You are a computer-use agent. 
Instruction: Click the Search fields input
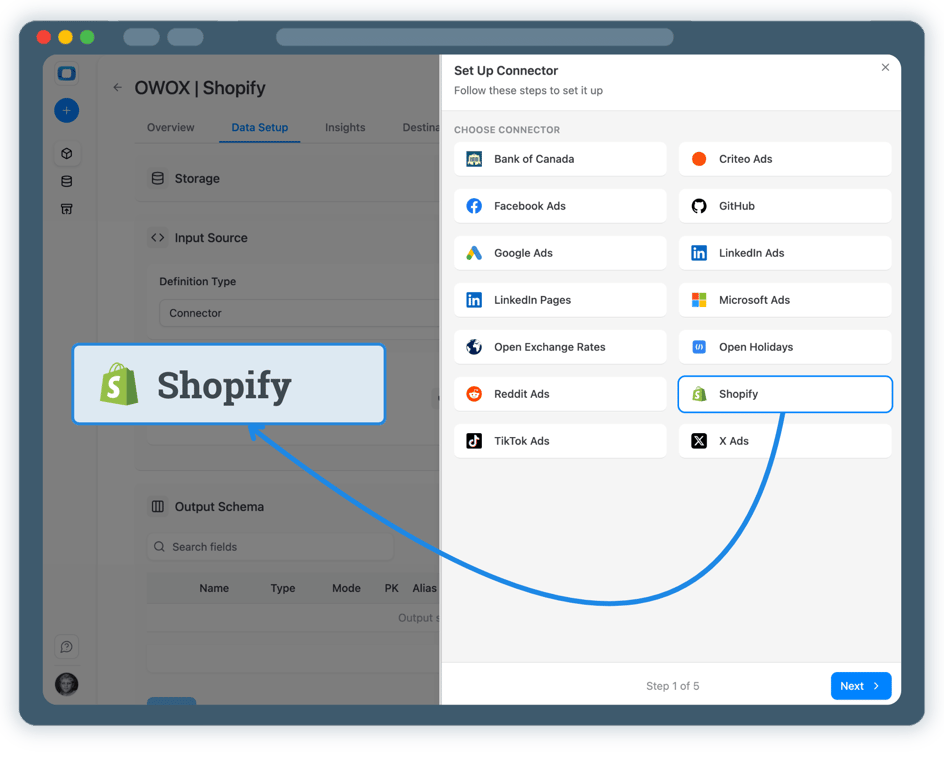(270, 547)
